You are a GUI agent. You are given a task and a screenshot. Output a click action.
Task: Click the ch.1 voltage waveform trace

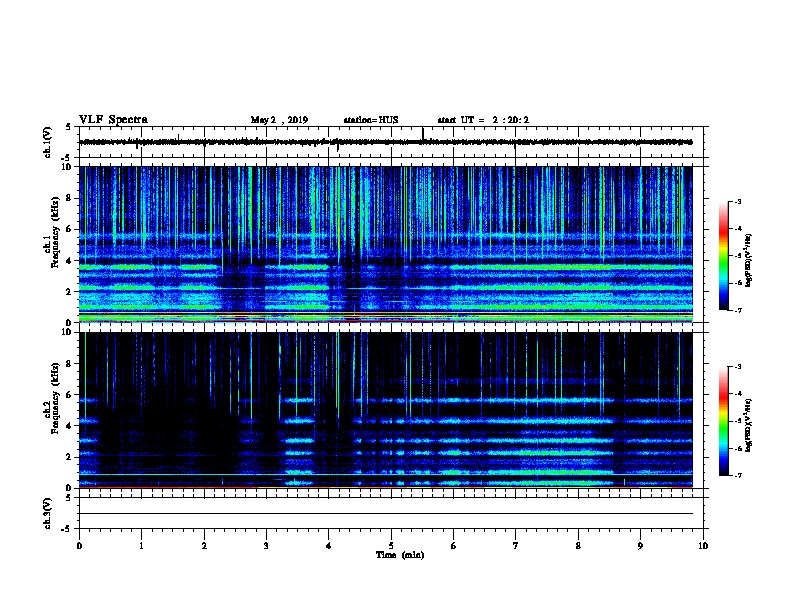[x=386, y=142]
